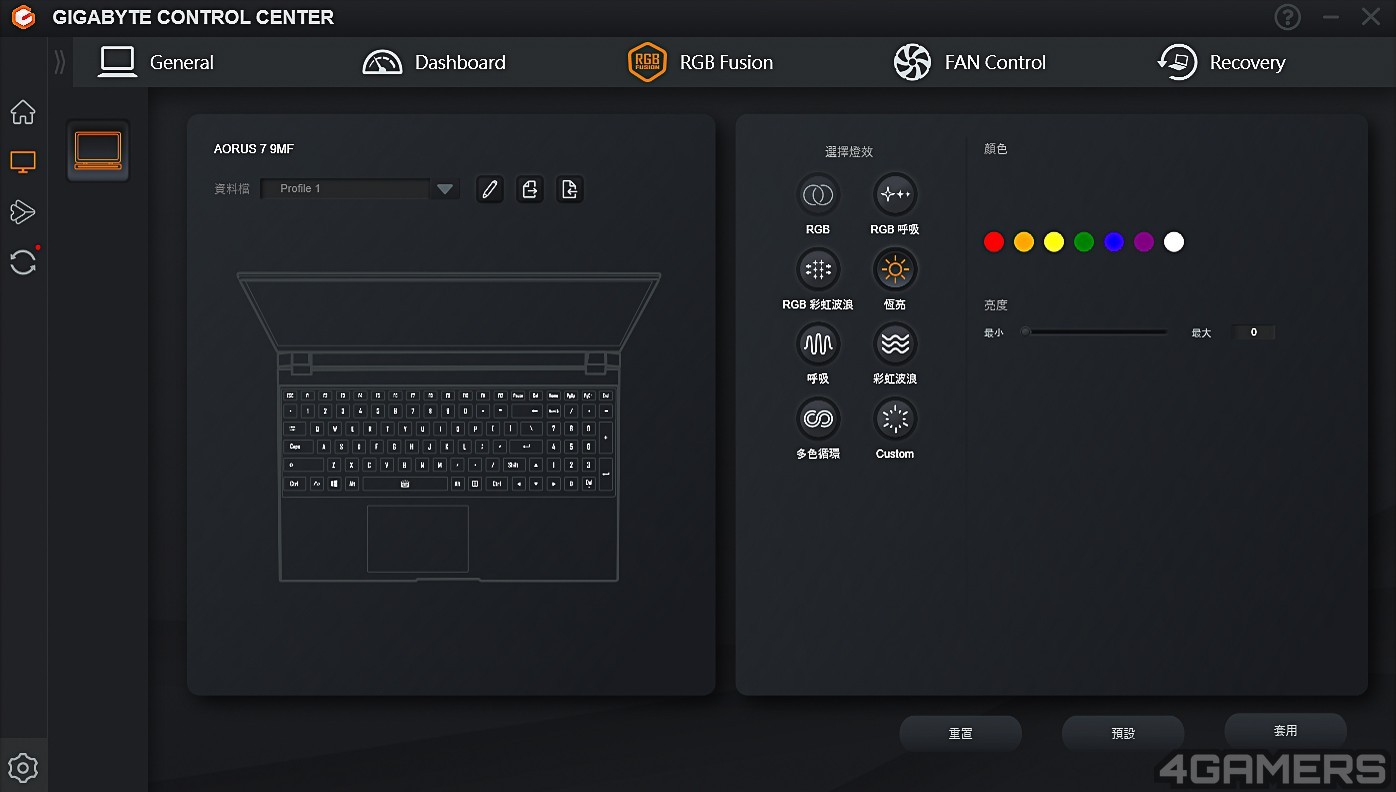Open the Home sidebar icon
The width and height of the screenshot is (1396, 792).
(x=23, y=112)
